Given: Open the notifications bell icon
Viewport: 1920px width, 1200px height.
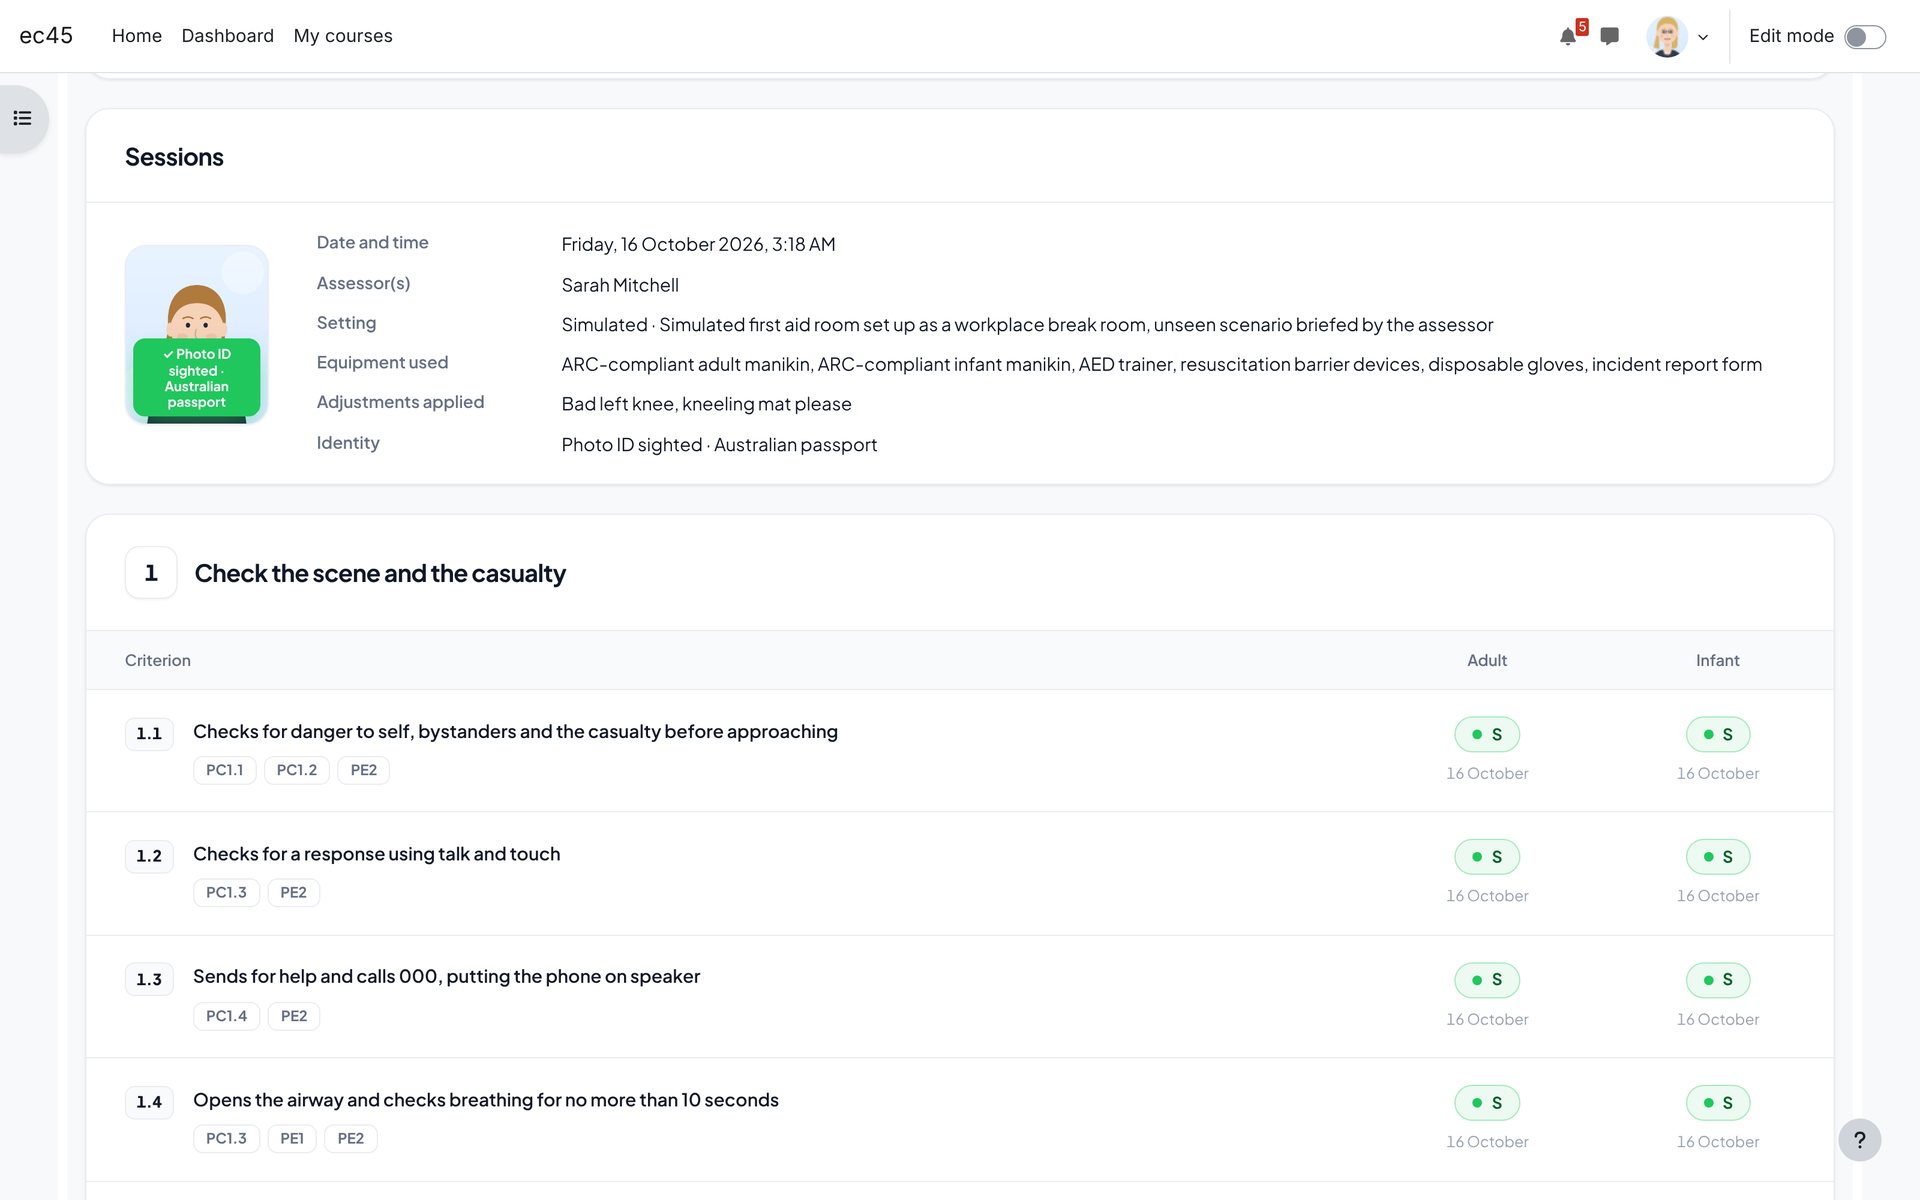Looking at the screenshot, I should coord(1568,37).
